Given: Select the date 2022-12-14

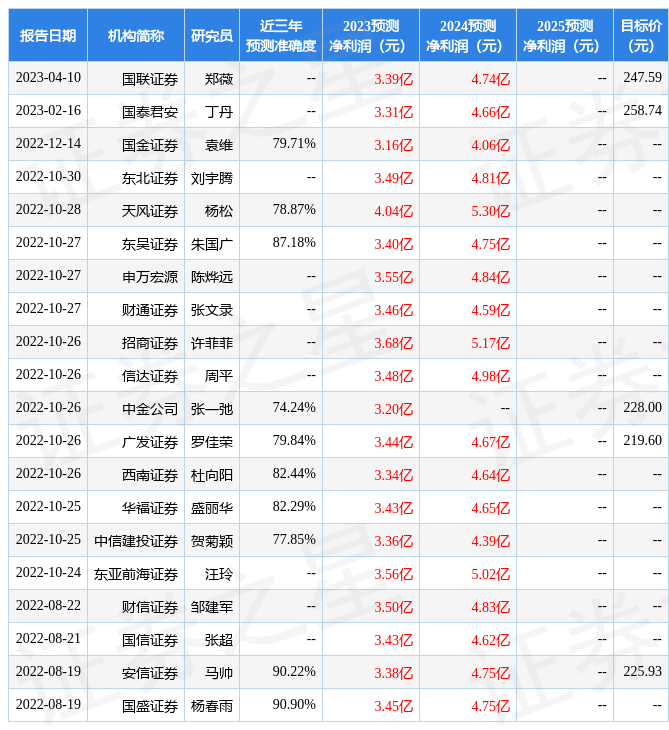Looking at the screenshot, I should [x=48, y=144].
